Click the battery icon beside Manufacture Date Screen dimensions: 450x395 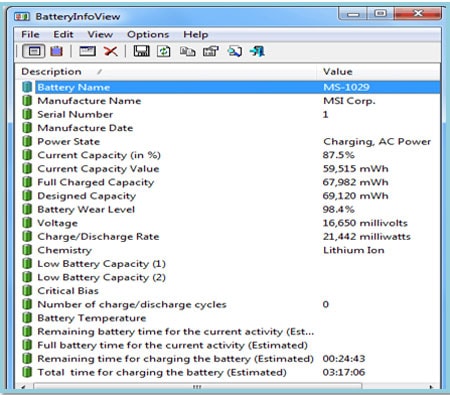point(27,128)
